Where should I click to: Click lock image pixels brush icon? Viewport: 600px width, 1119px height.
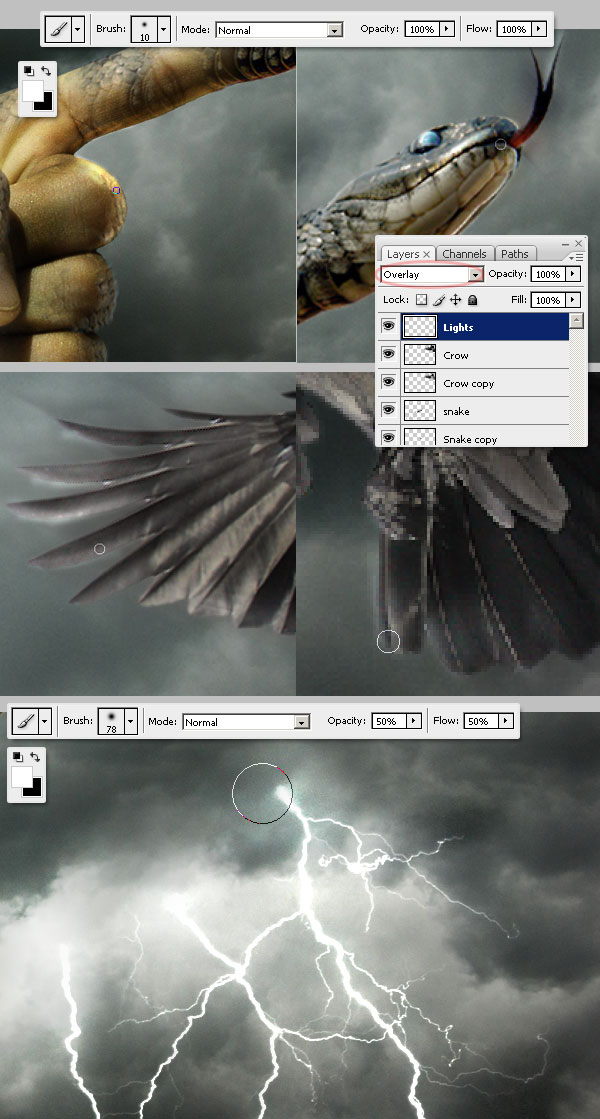pos(439,300)
